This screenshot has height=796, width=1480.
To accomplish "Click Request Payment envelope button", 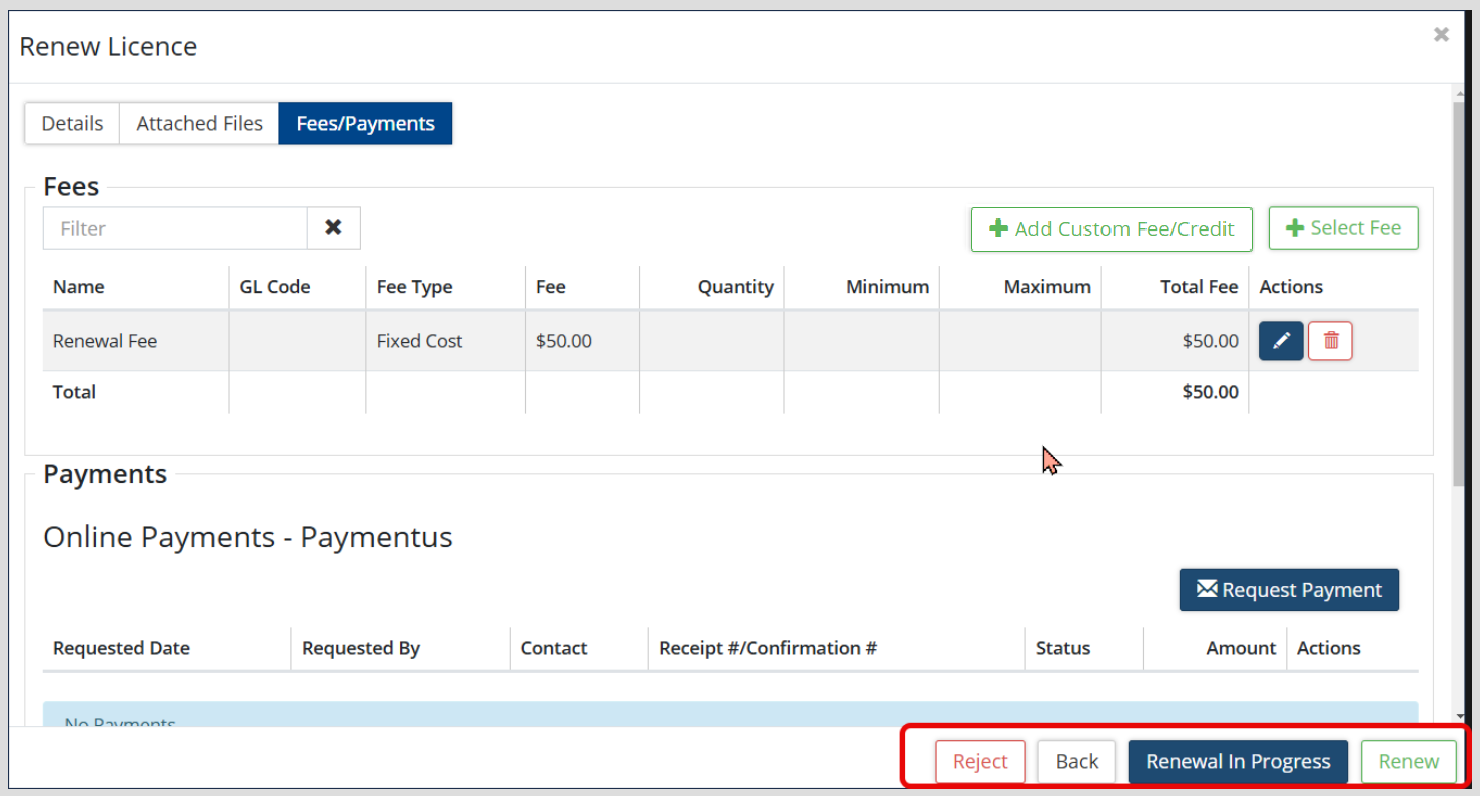I will click(1289, 590).
